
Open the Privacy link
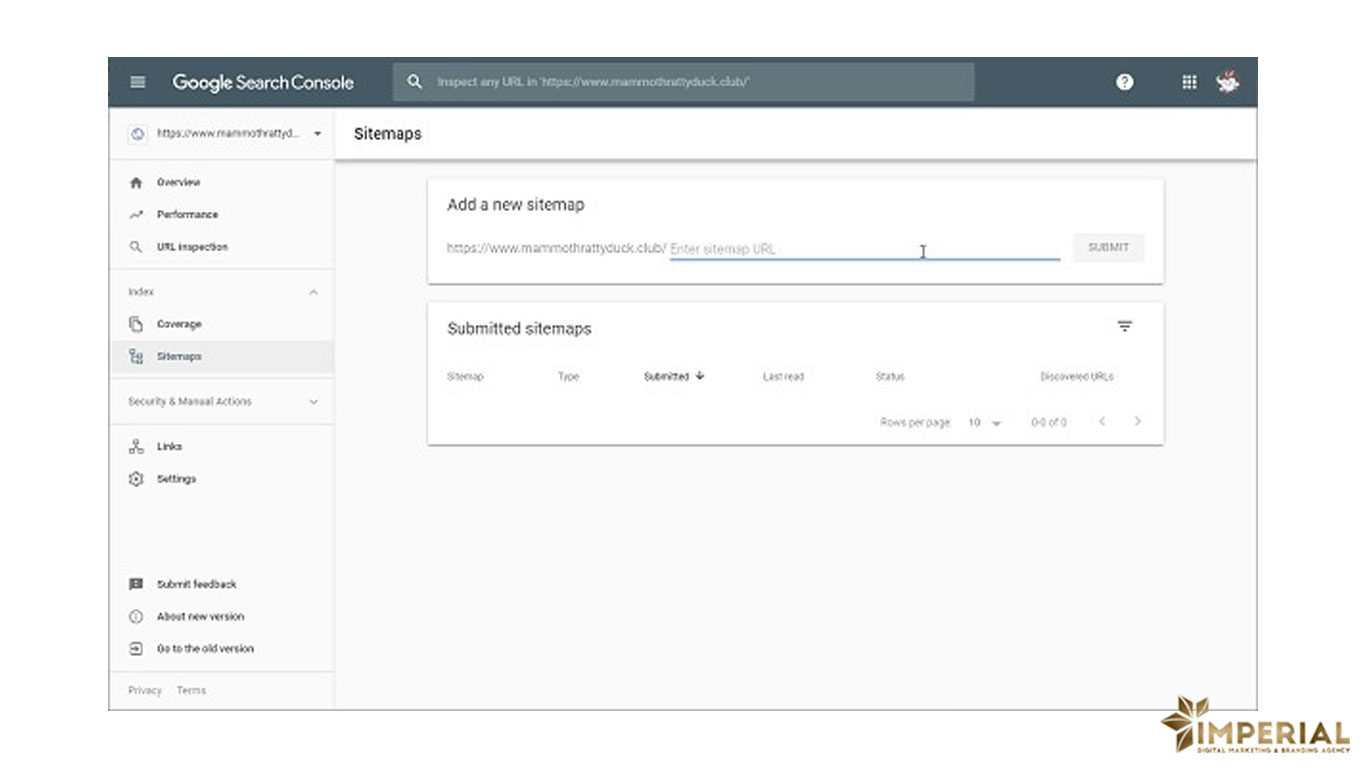pyautogui.click(x=145, y=691)
